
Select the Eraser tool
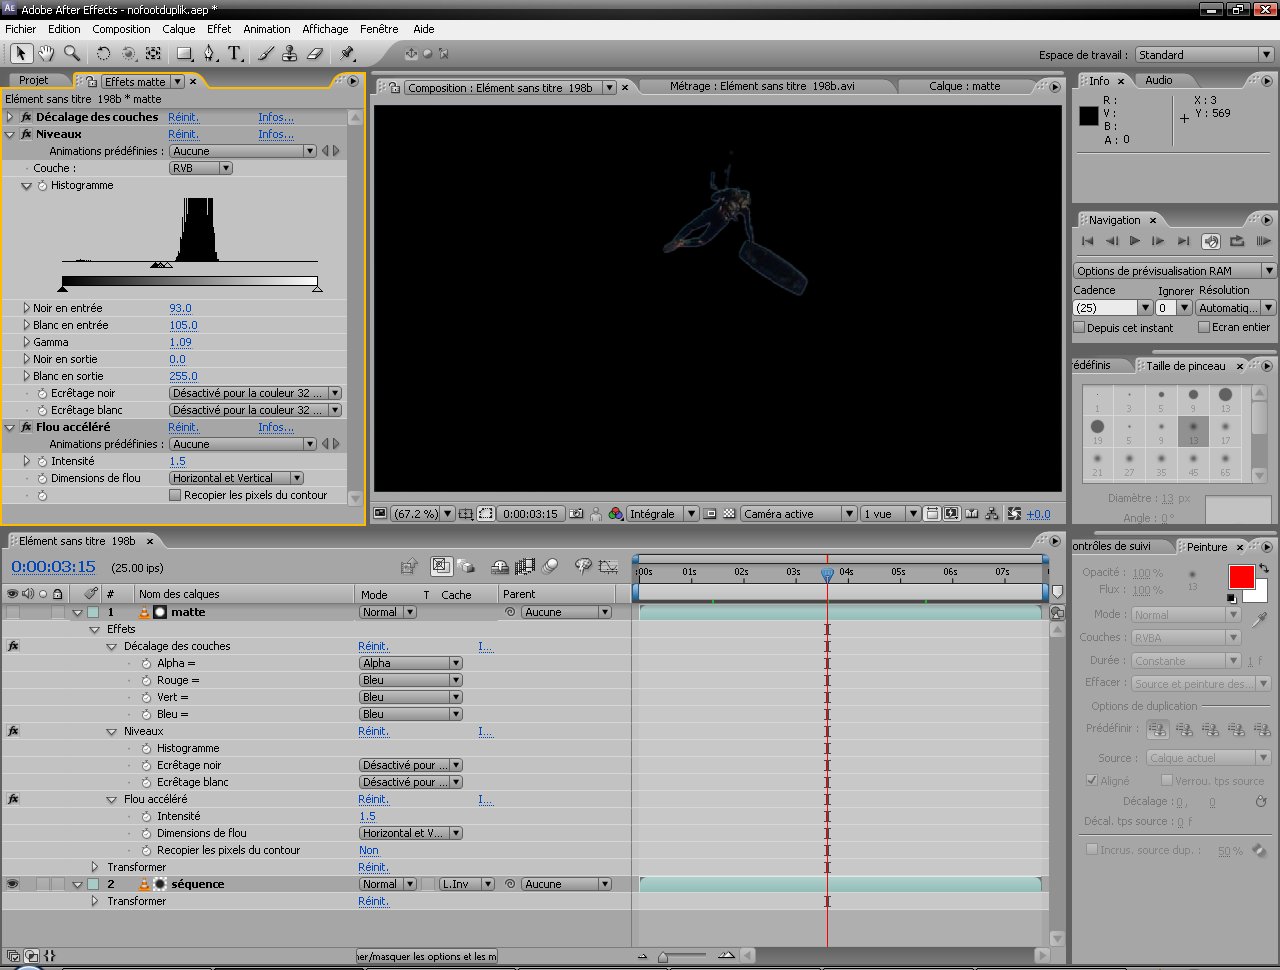(315, 53)
